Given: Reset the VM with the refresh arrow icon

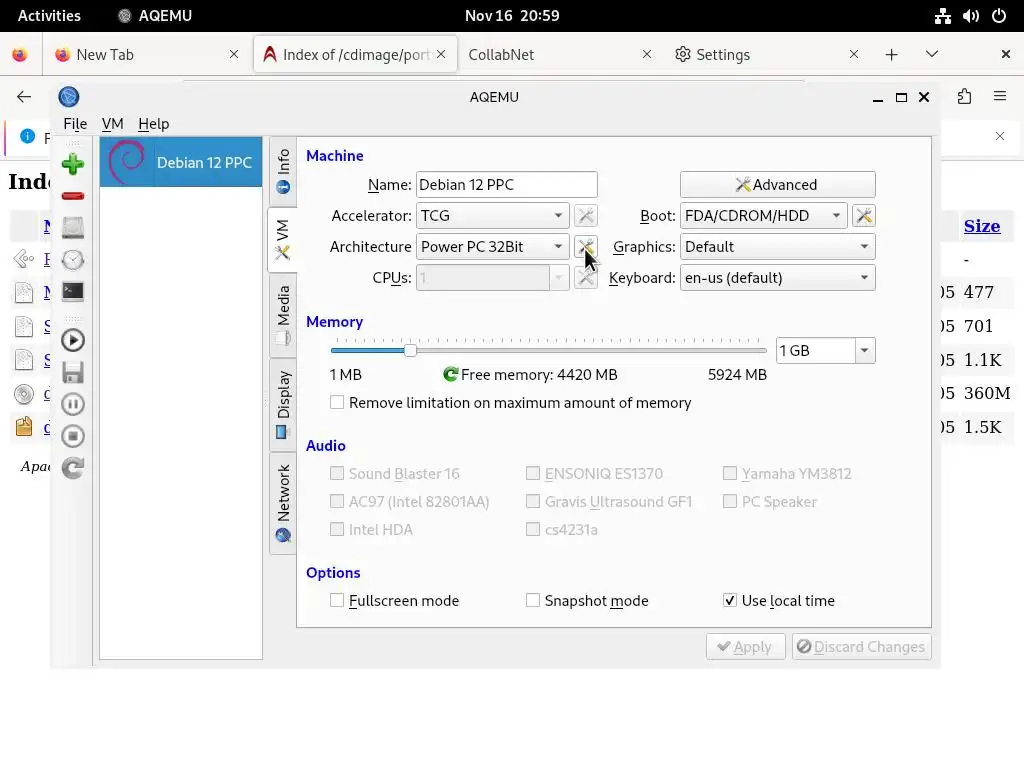Looking at the screenshot, I should click(x=72, y=468).
